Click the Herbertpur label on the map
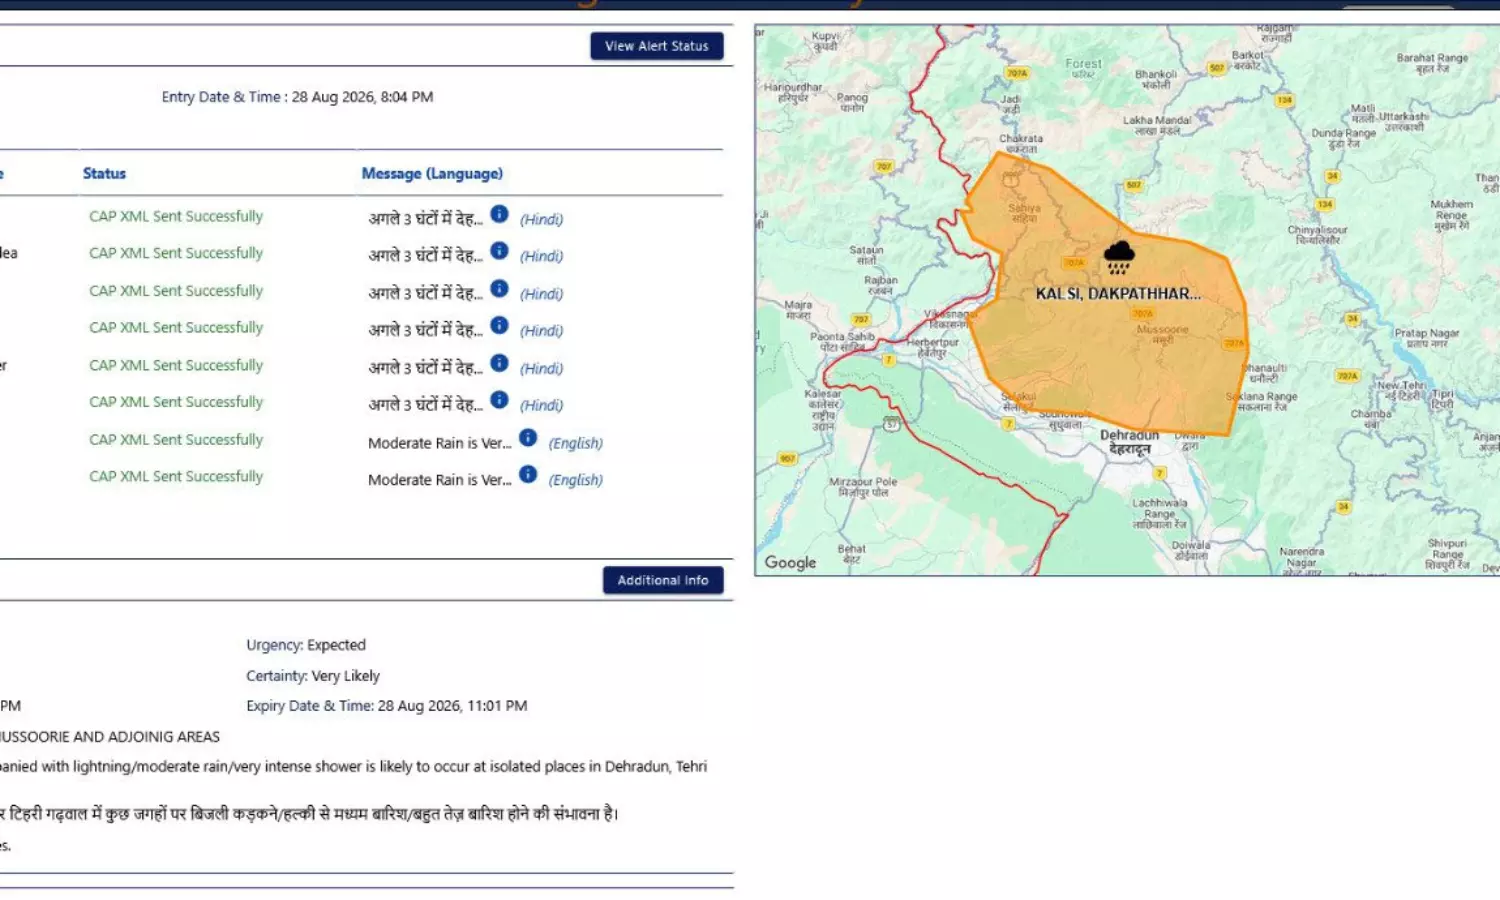 click(x=932, y=347)
